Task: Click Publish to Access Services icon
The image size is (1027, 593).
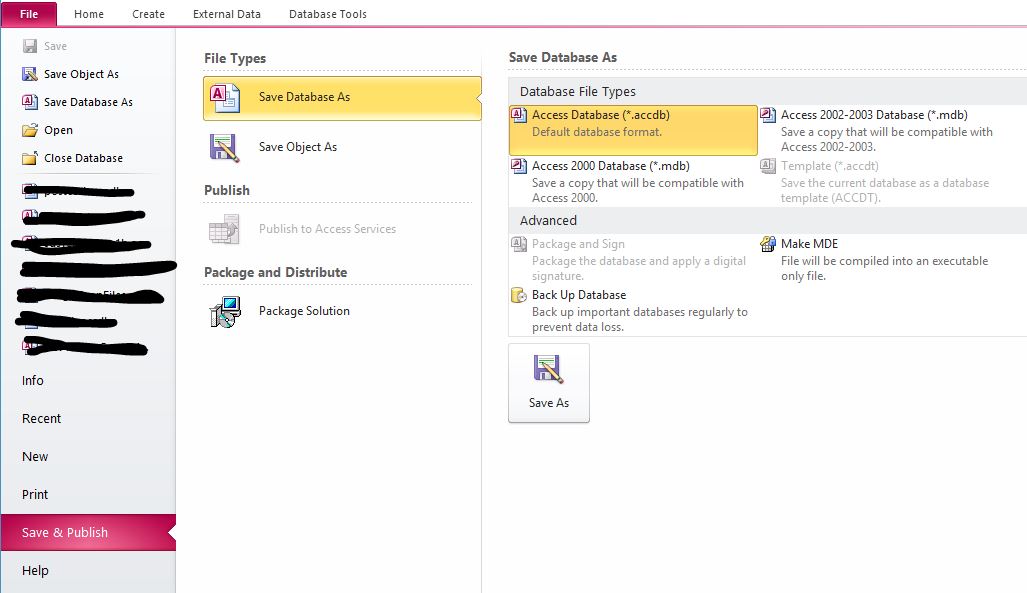Action: [224, 229]
